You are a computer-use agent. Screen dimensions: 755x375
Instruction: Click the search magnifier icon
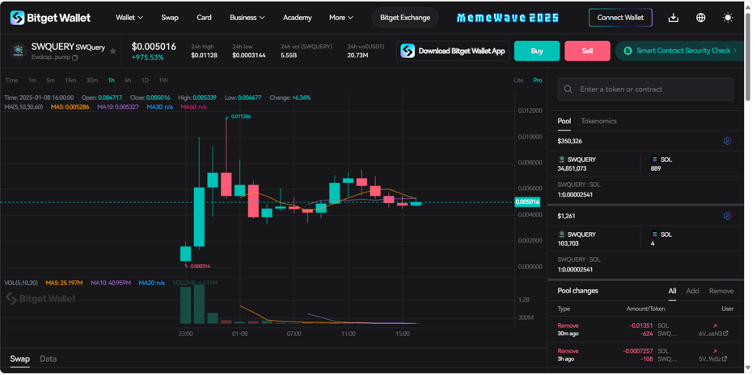click(568, 90)
